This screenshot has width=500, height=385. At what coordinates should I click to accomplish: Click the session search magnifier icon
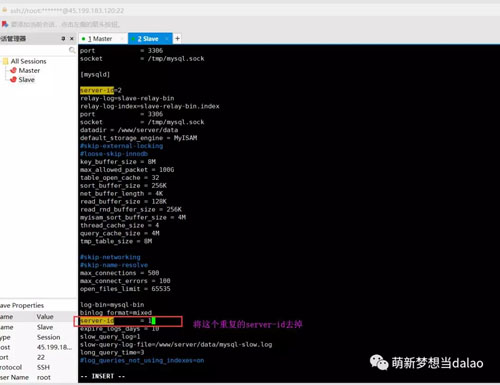[72, 50]
